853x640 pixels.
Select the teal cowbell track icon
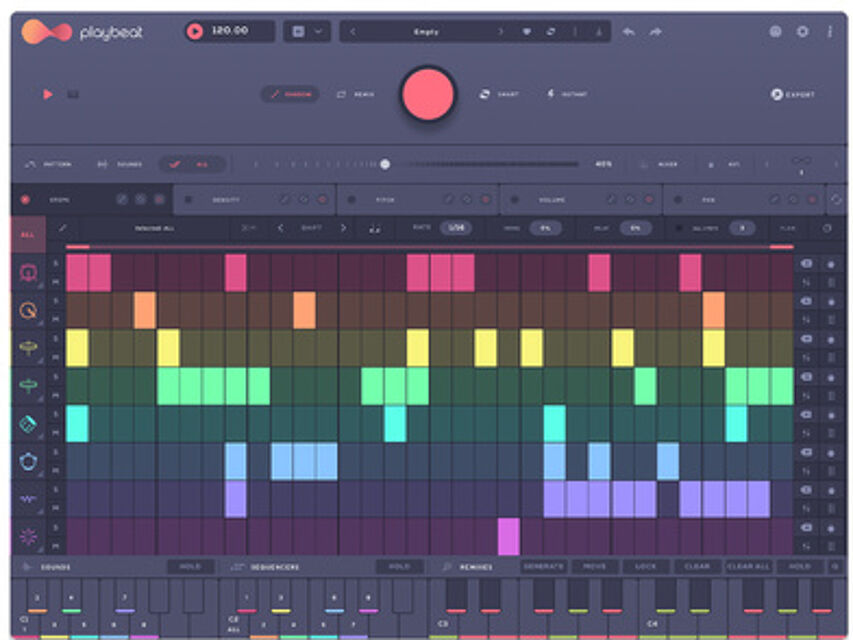[29, 424]
